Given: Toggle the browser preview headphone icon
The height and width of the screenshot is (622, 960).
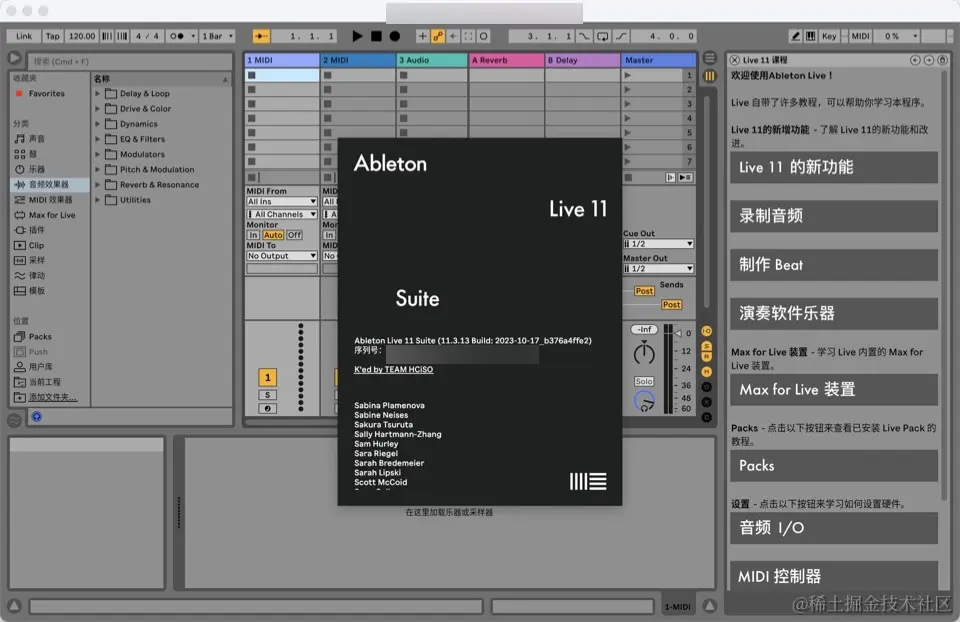Looking at the screenshot, I should (37, 417).
